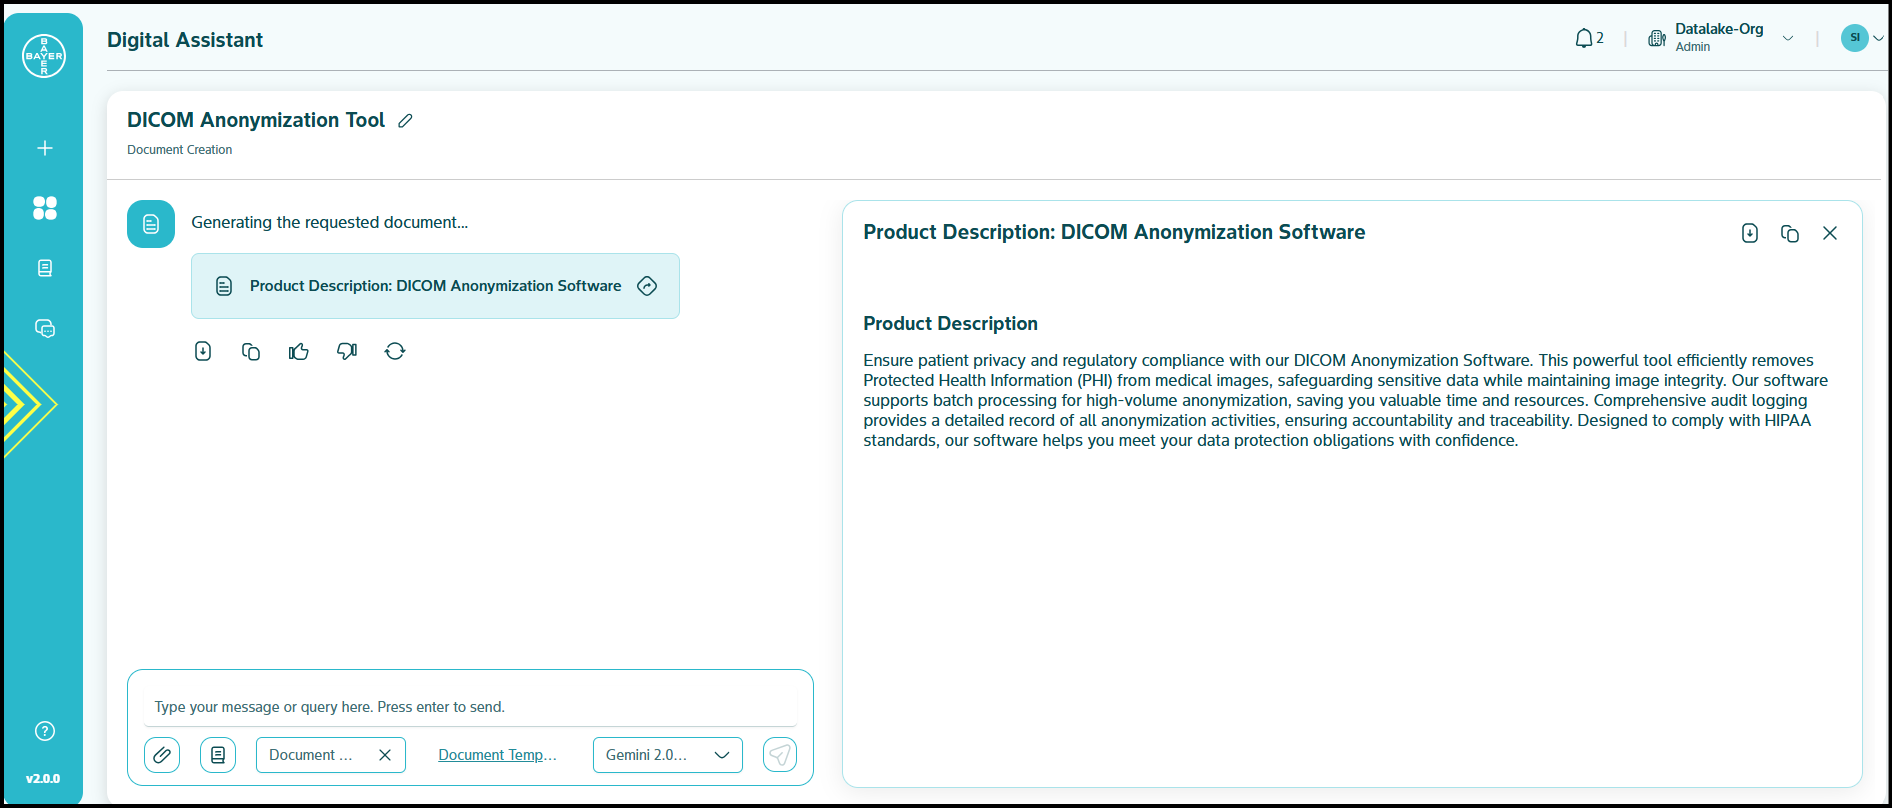Open the SI user profile menu
The image size is (1892, 808).
[x=1861, y=38]
